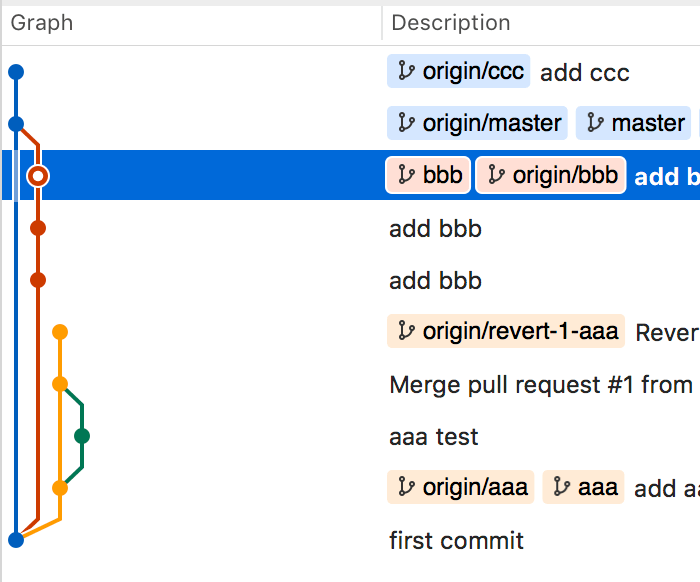Screen dimensions: 700x582
Task: Click the origin/ccc branch label
Action: click(459, 72)
